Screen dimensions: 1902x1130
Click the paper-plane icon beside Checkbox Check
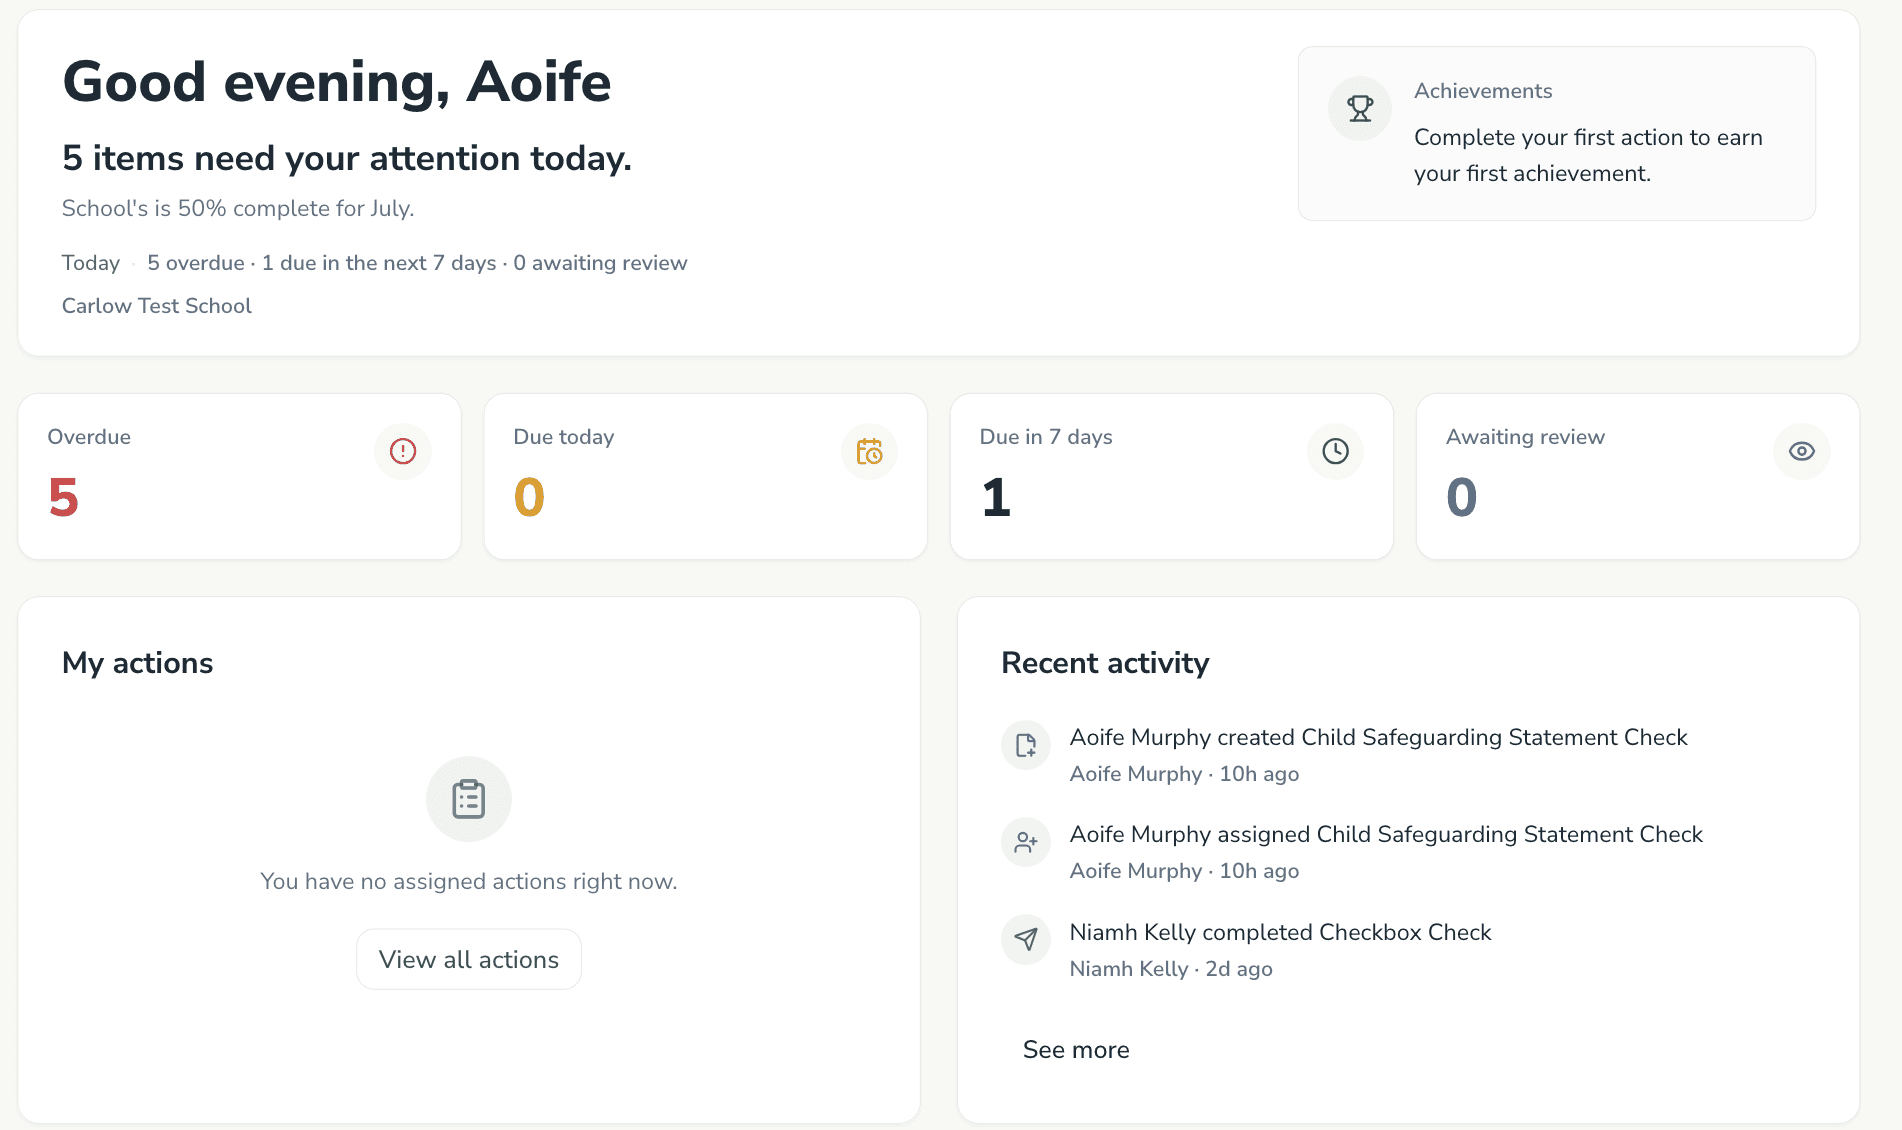[x=1026, y=939]
